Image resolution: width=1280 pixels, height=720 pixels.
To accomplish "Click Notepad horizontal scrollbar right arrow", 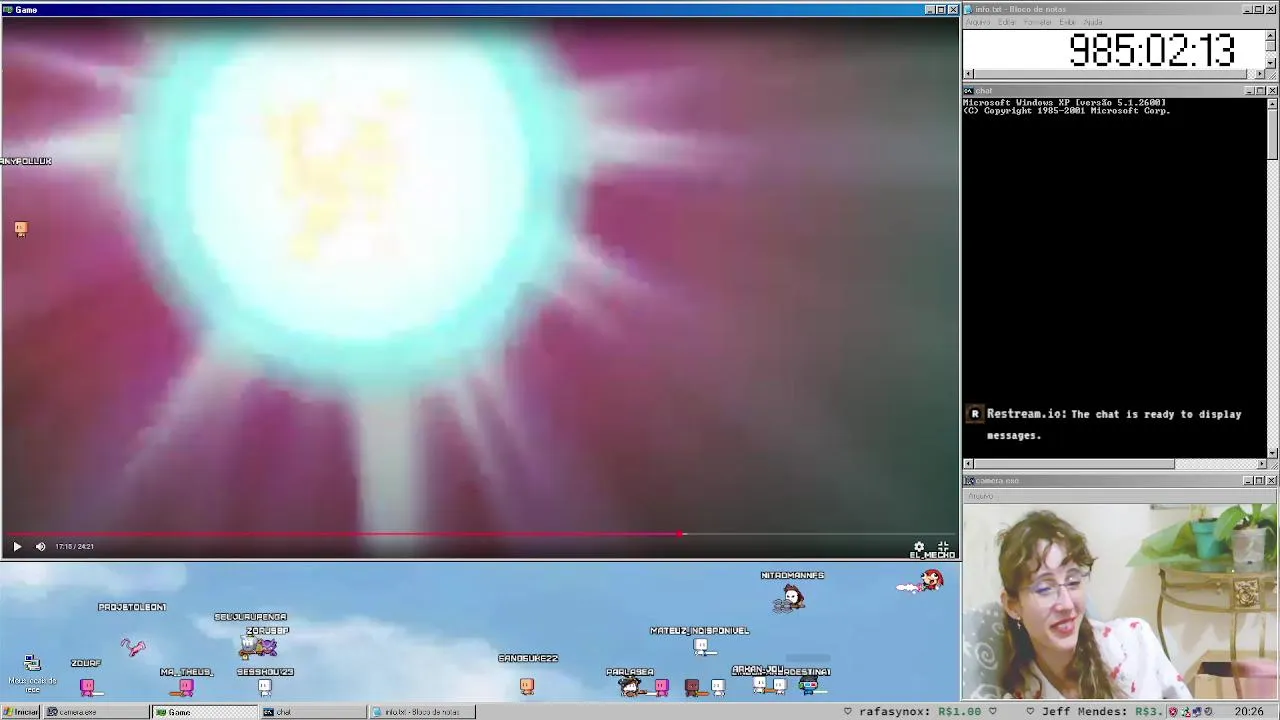I will [x=1261, y=74].
